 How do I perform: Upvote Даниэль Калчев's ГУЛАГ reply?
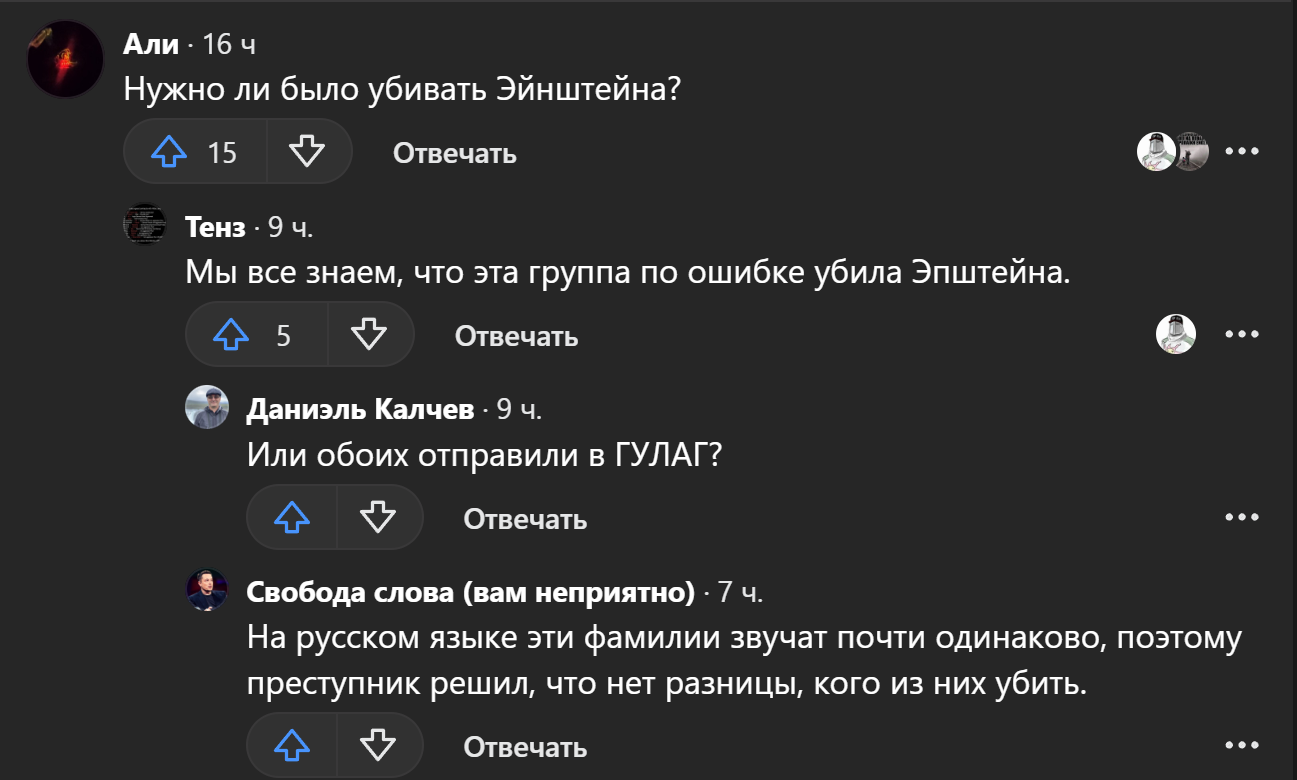(x=292, y=518)
